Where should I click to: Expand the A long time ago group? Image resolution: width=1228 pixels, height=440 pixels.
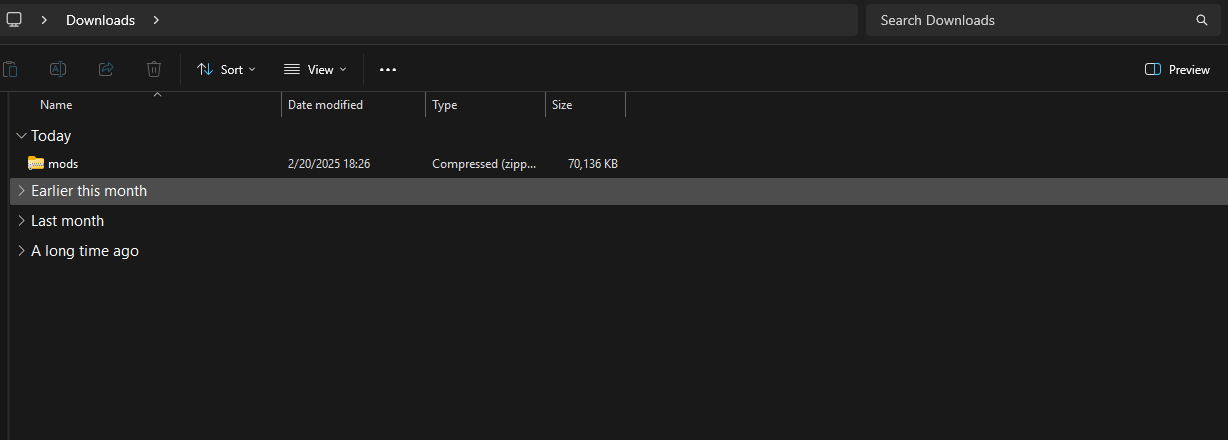(22, 251)
